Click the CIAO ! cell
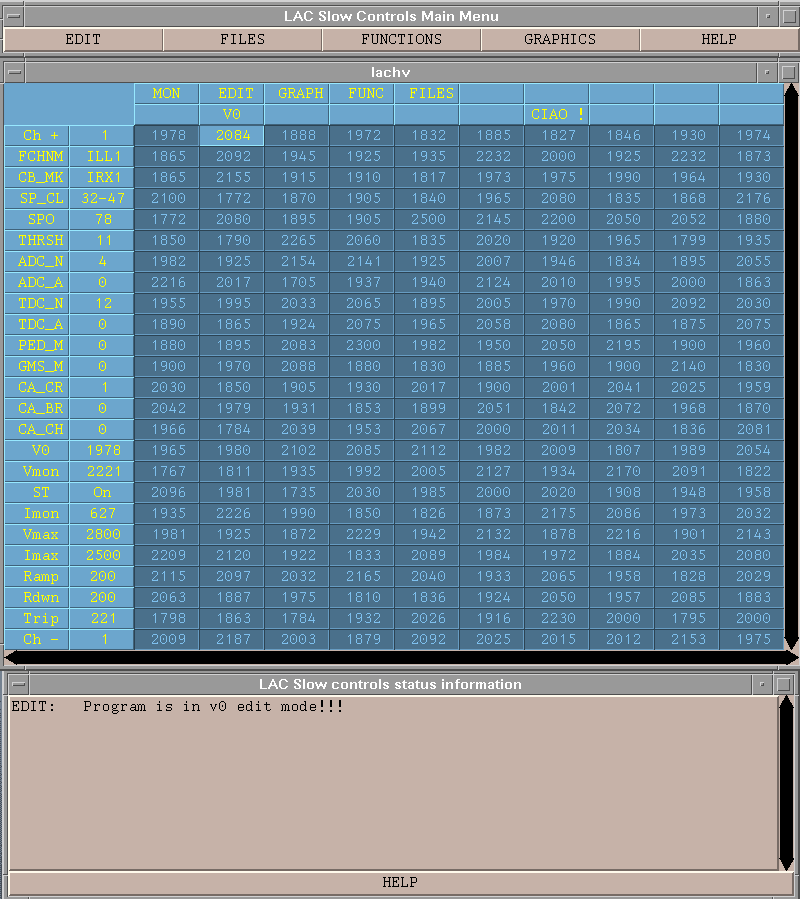 point(557,115)
